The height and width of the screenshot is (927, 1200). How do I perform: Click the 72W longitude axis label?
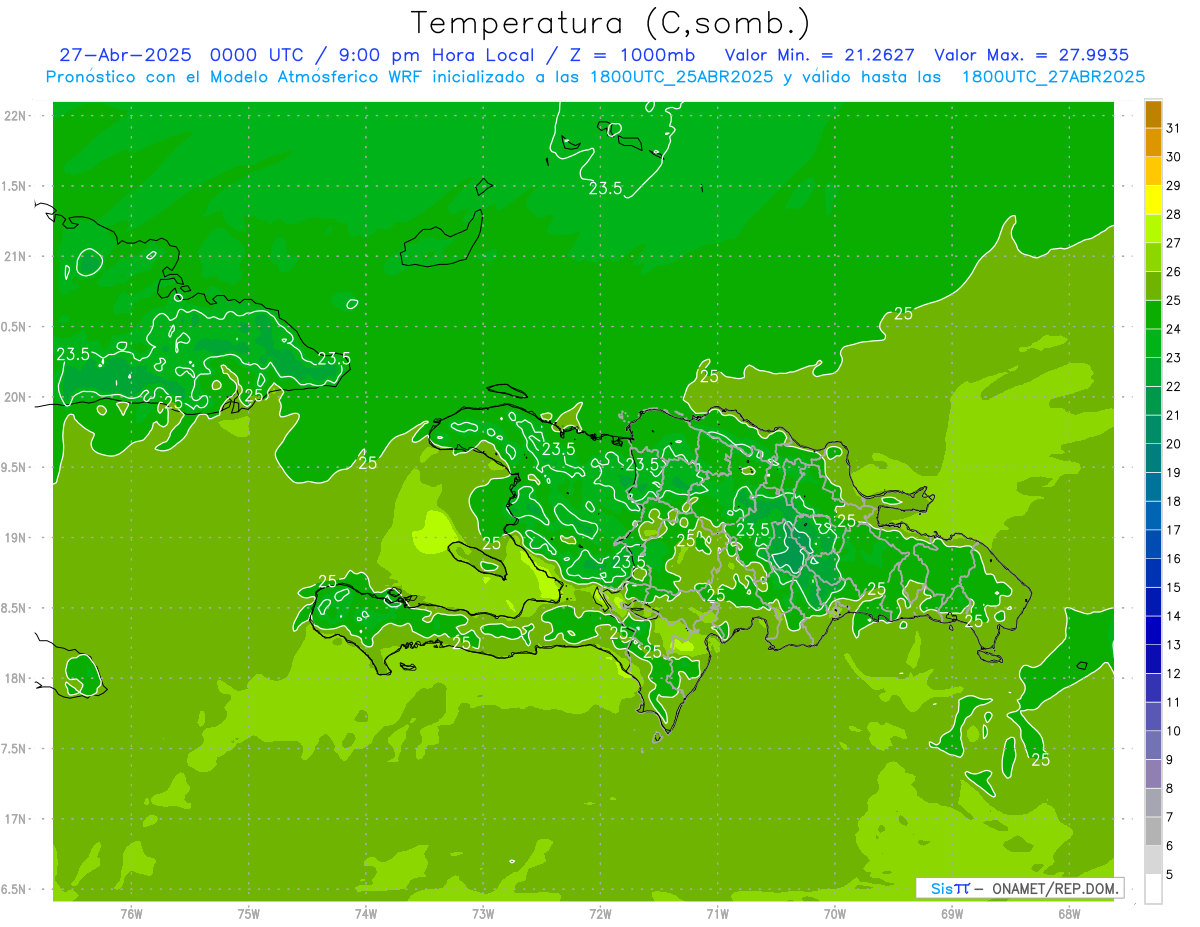(600, 913)
